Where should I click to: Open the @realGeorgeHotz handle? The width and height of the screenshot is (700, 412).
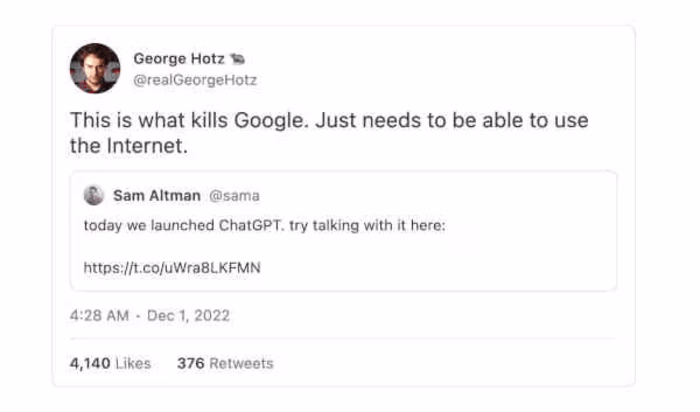click(195, 78)
